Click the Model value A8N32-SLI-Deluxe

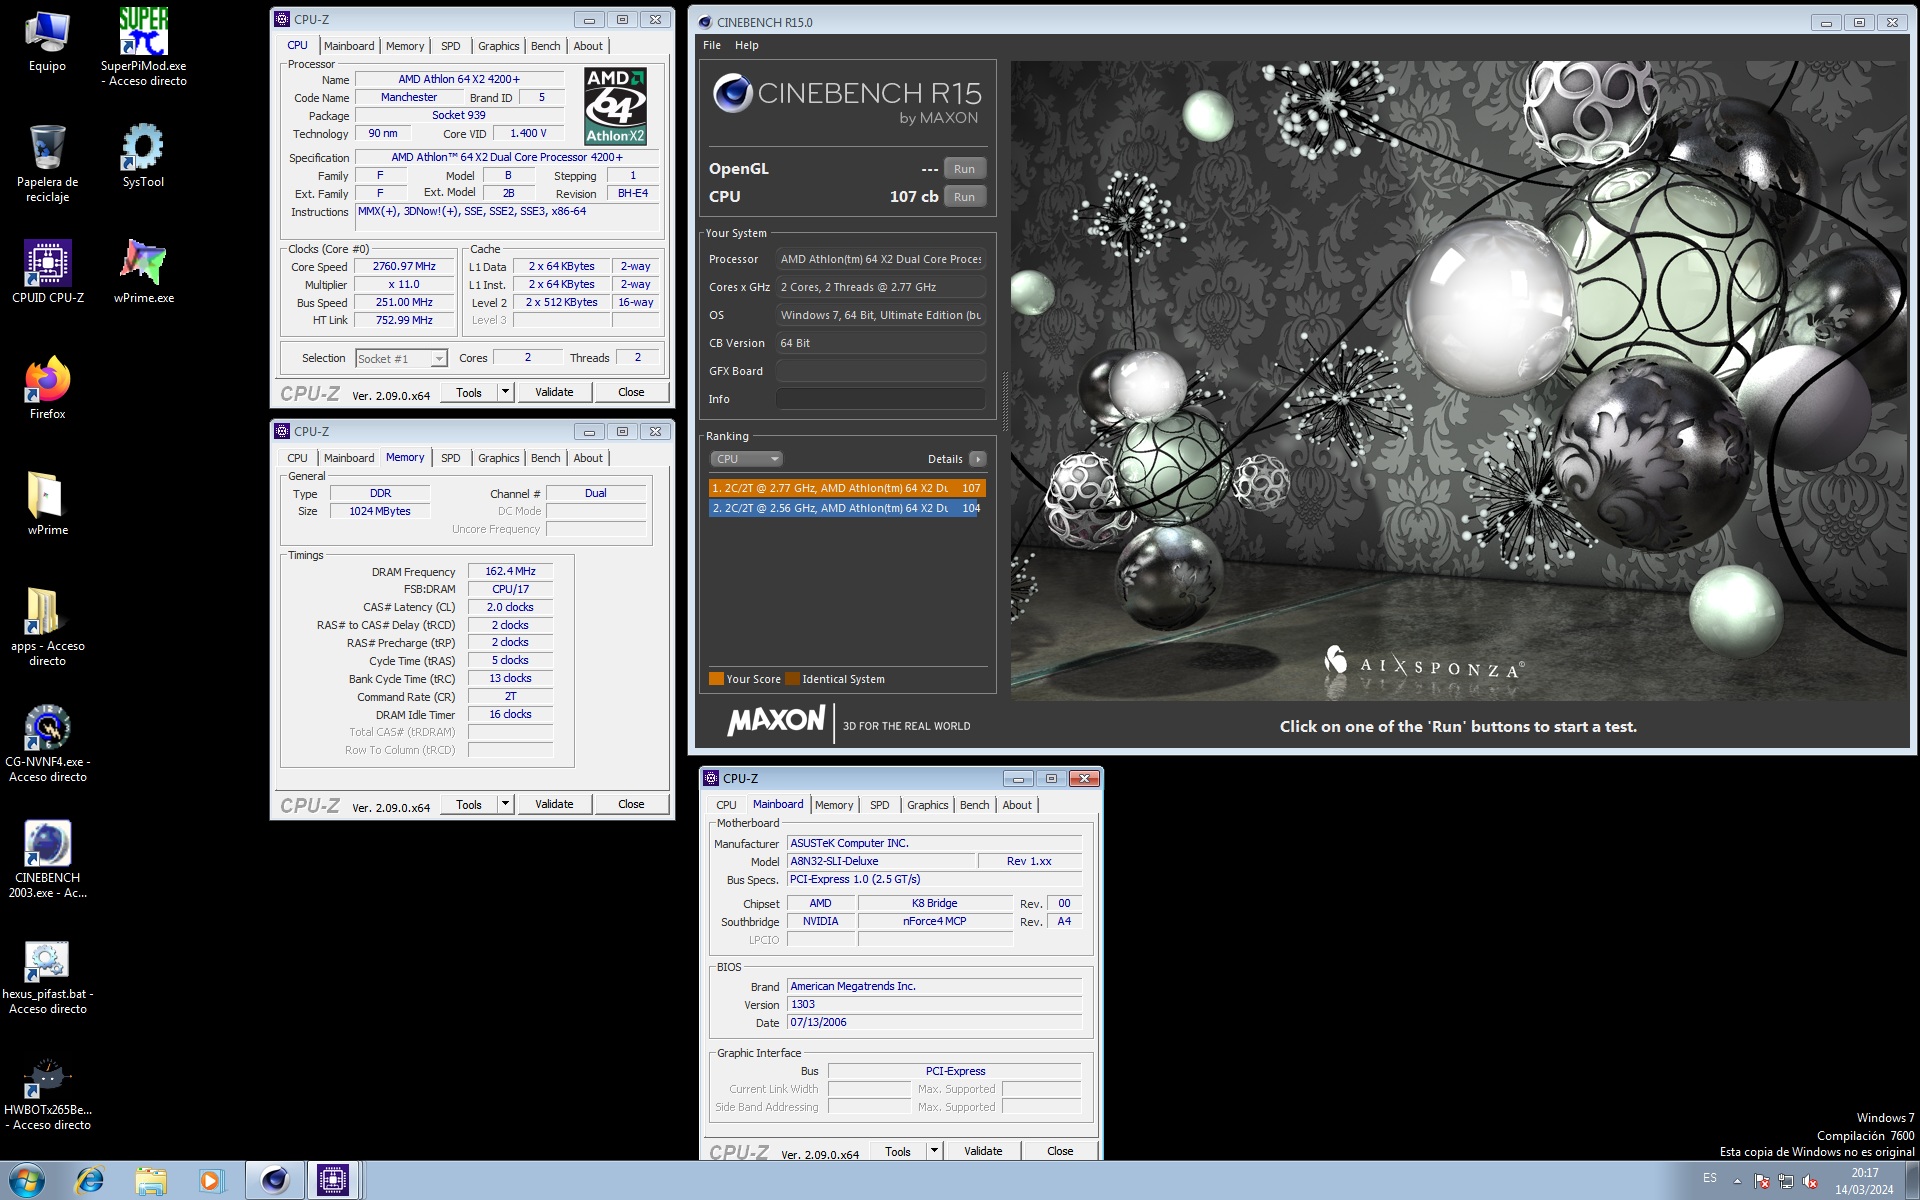point(880,861)
